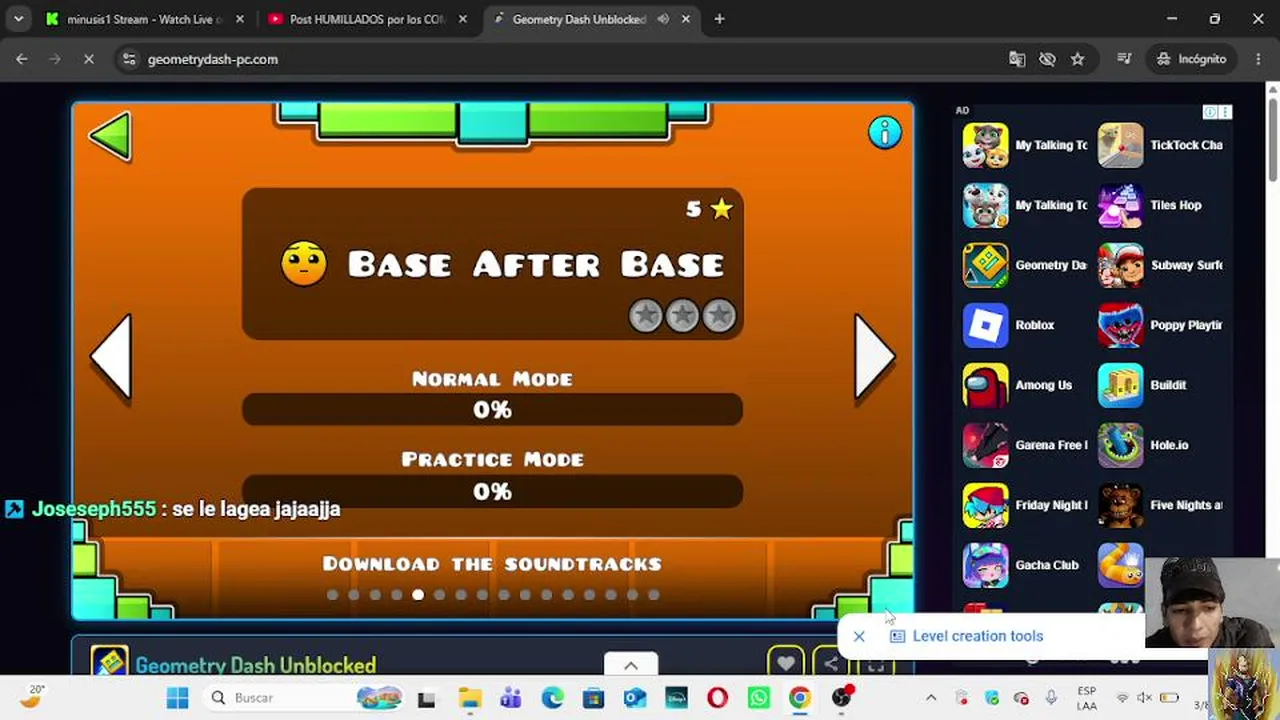The width and height of the screenshot is (1280, 720).
Task: Open the Buildit game icon
Action: coord(1120,385)
